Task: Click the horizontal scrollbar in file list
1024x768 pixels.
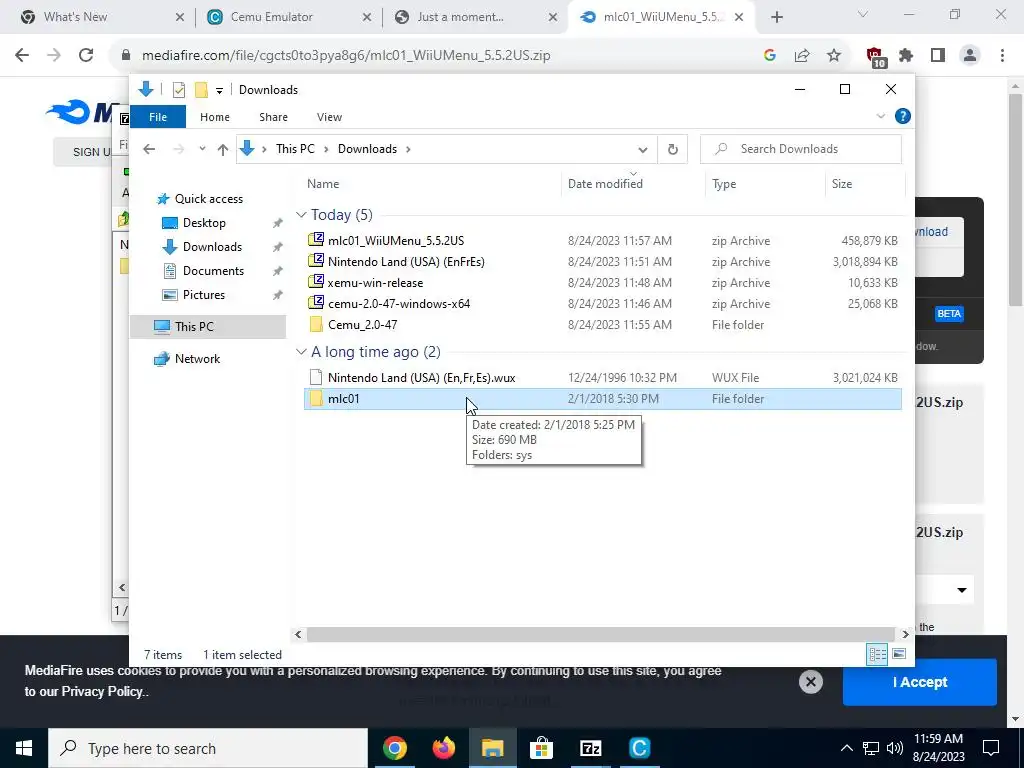Action: pos(600,634)
